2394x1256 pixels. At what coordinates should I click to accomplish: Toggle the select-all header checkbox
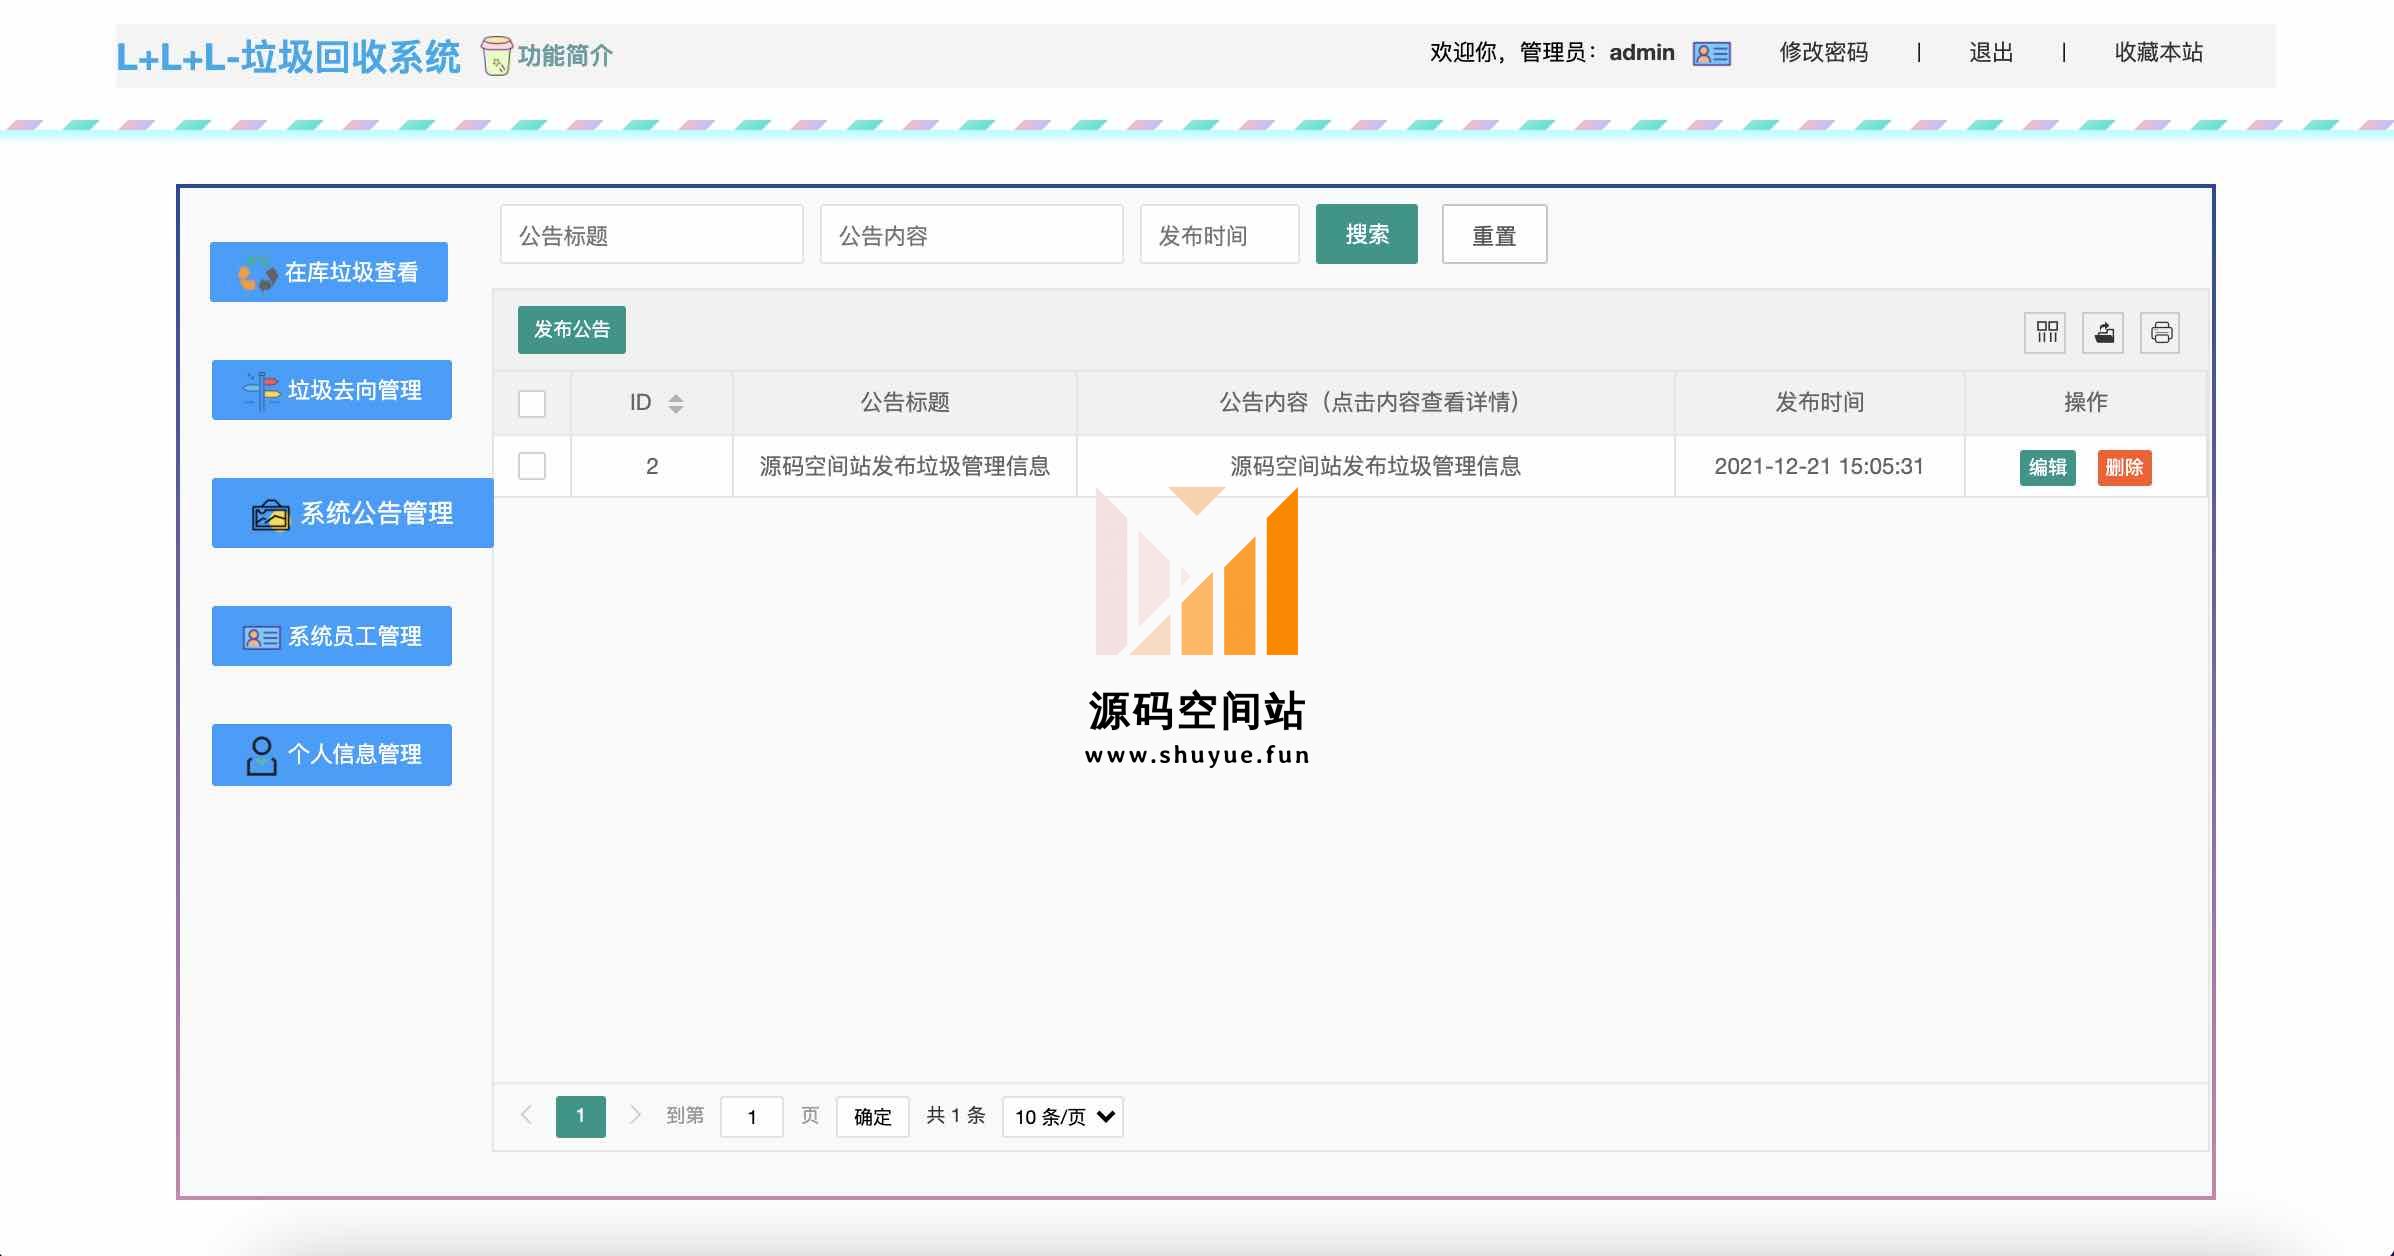click(x=532, y=404)
